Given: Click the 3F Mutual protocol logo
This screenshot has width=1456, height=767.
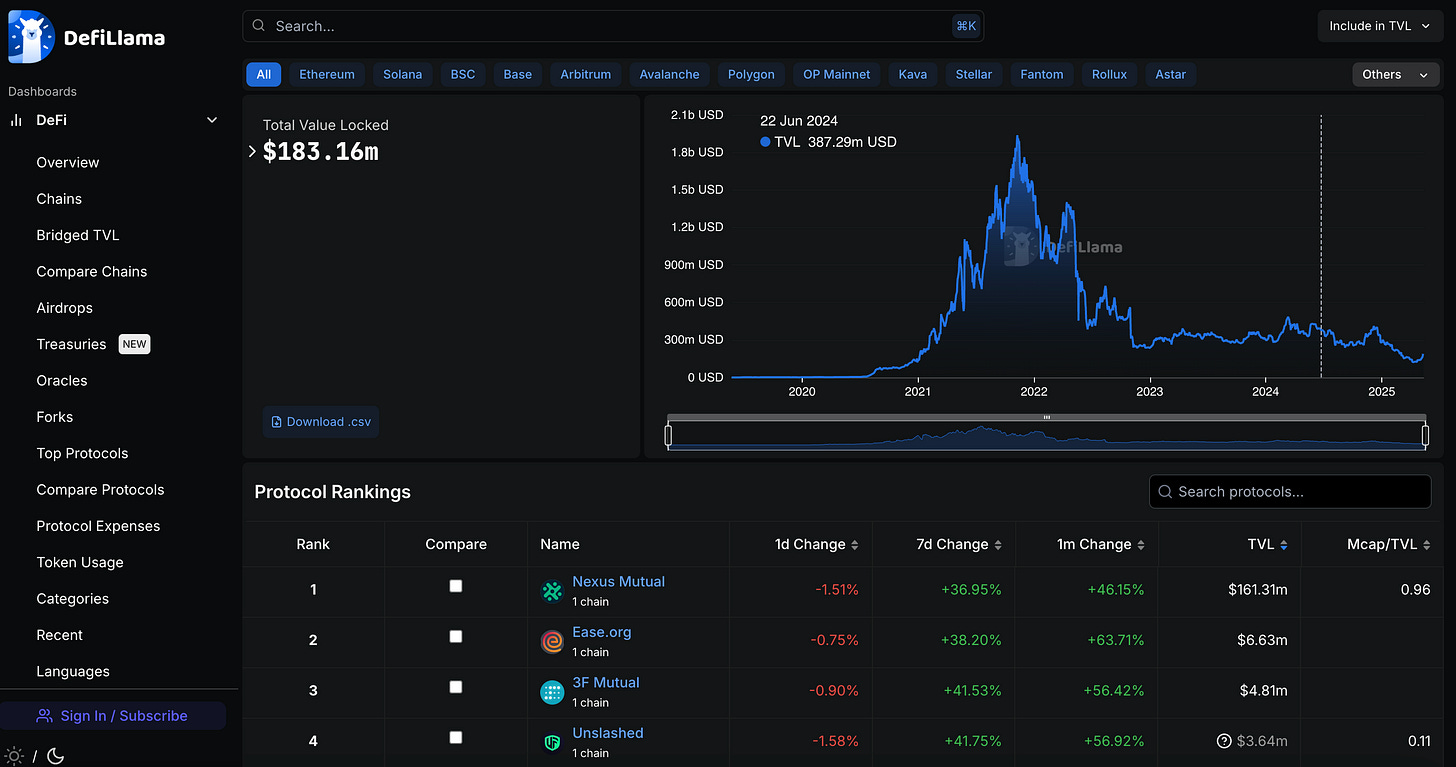Looking at the screenshot, I should point(552,692).
